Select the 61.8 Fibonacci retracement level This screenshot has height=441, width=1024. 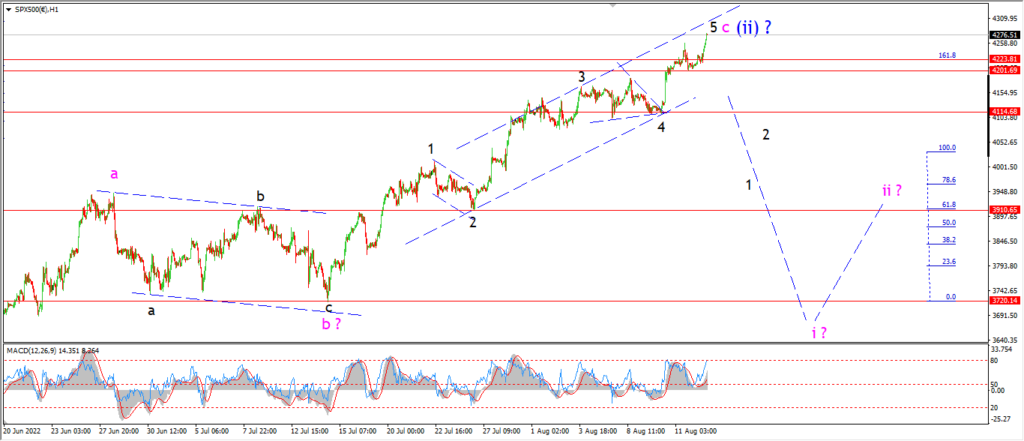(x=950, y=204)
